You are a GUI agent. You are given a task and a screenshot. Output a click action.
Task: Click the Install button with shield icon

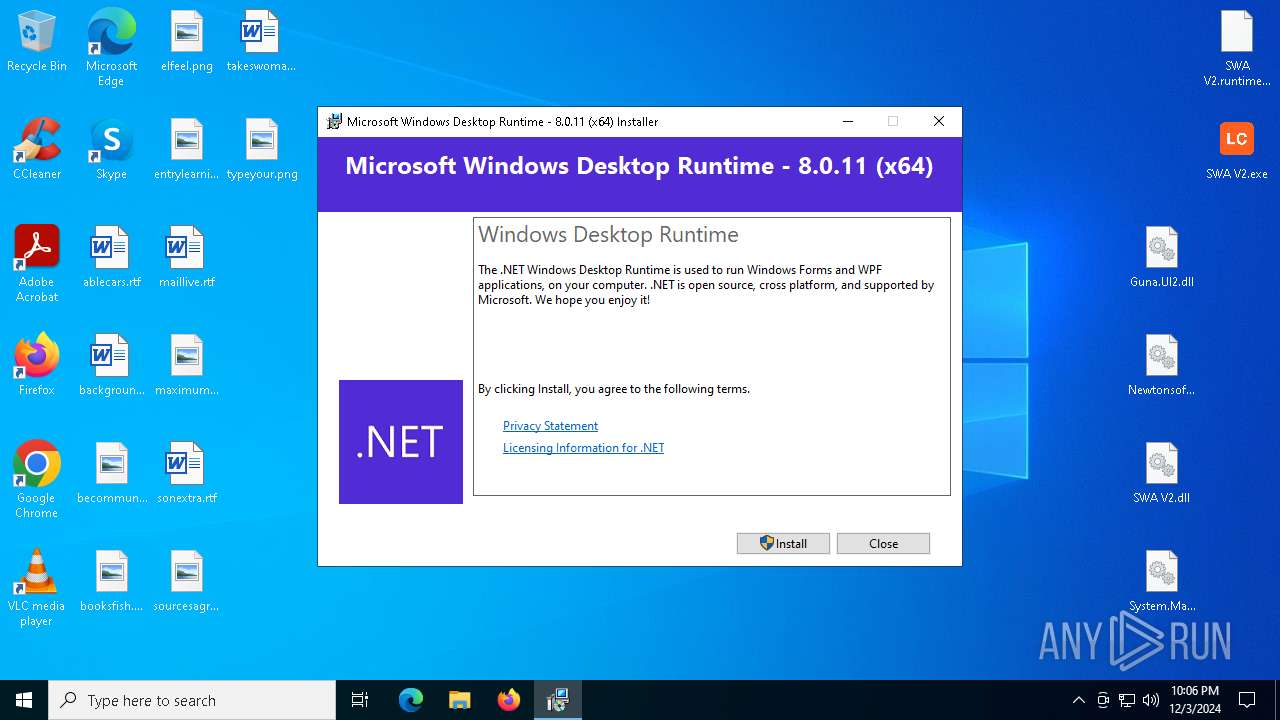783,543
